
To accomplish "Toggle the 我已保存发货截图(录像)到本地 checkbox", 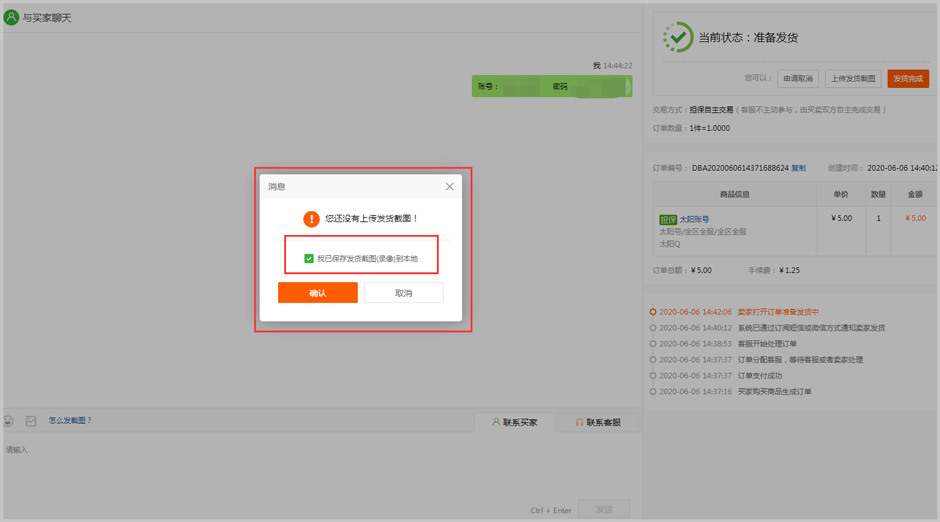I will [309, 258].
